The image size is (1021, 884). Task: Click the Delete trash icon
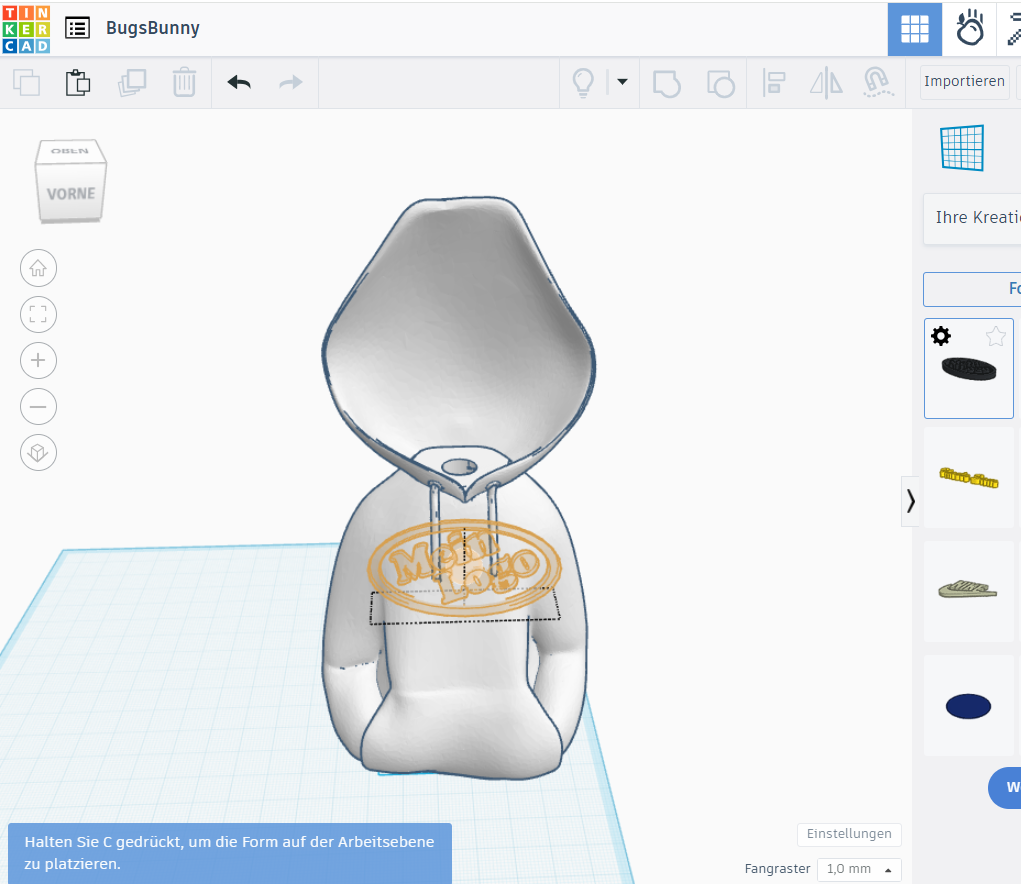coord(184,83)
